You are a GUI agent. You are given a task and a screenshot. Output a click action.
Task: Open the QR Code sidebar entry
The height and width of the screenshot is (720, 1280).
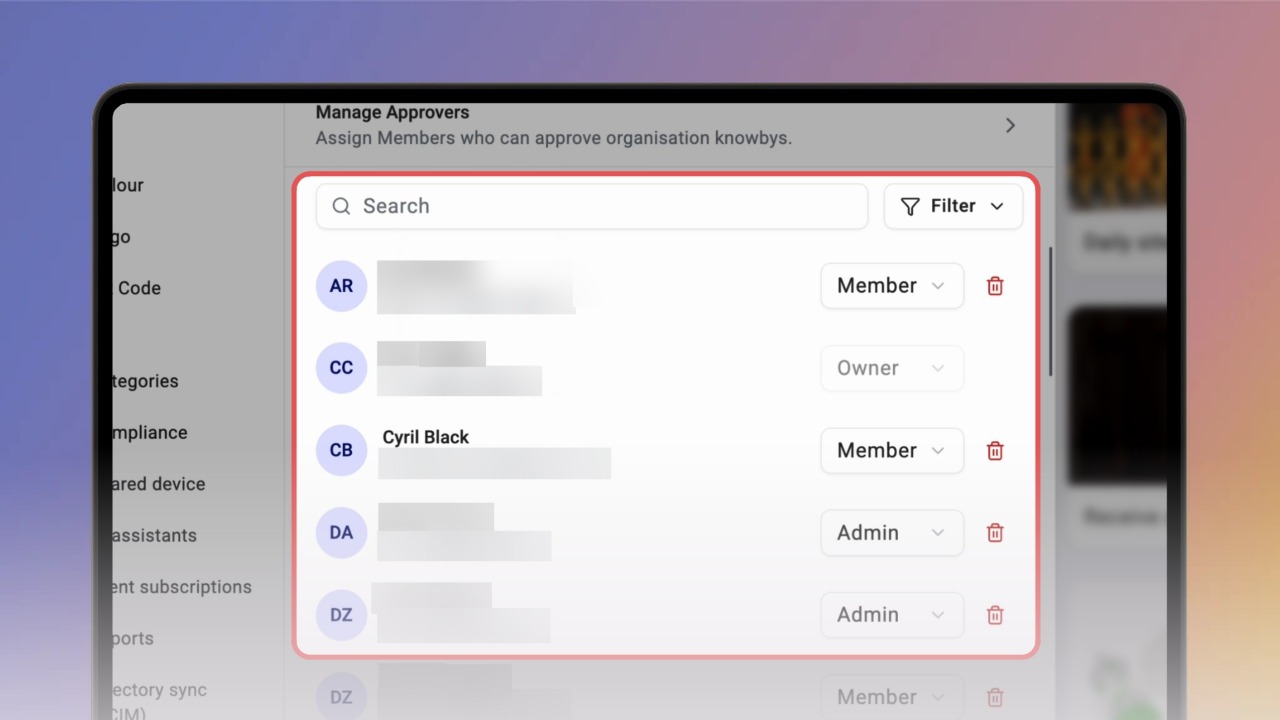tap(139, 288)
